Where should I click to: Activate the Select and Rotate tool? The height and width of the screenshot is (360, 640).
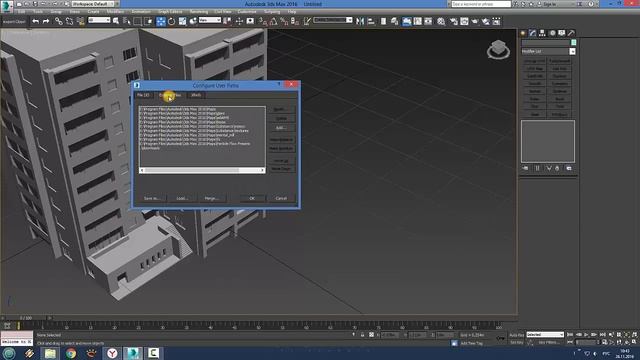[x=171, y=21]
